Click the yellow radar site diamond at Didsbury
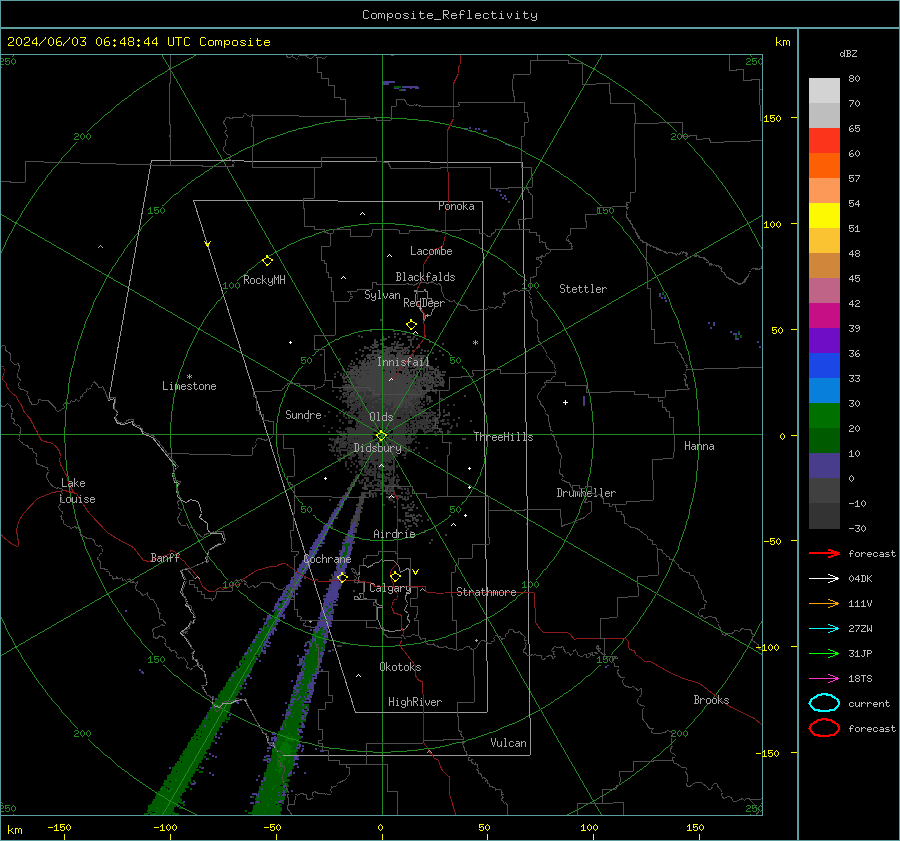Screen dimensions: 900x841 pyautogui.click(x=381, y=436)
